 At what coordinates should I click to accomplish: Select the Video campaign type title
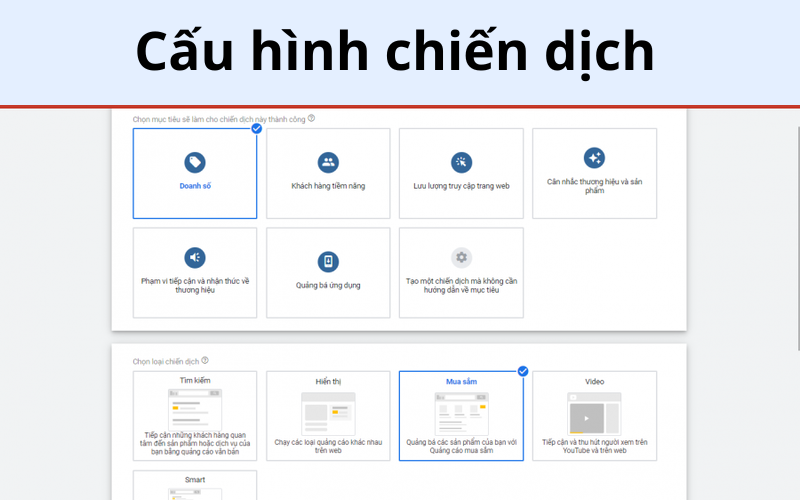594,382
